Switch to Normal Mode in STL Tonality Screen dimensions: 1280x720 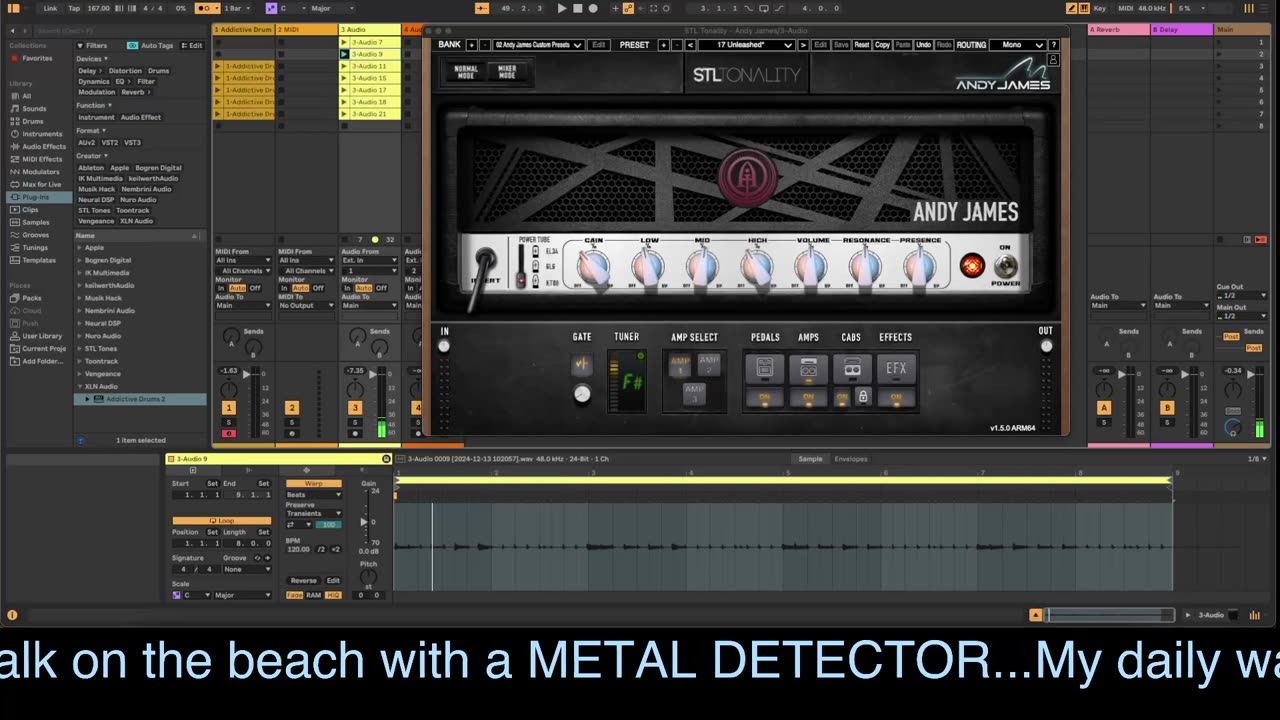pos(466,72)
